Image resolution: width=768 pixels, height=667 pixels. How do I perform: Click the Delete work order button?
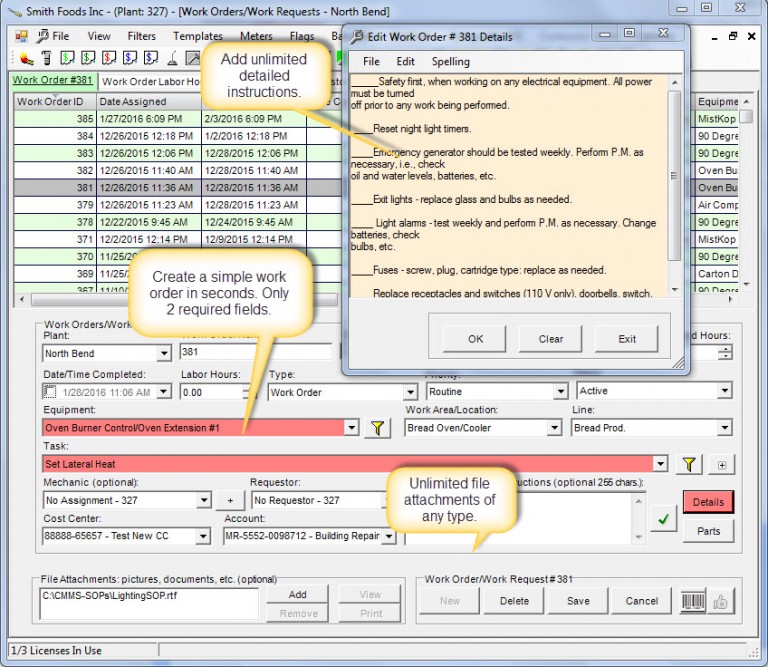514,601
